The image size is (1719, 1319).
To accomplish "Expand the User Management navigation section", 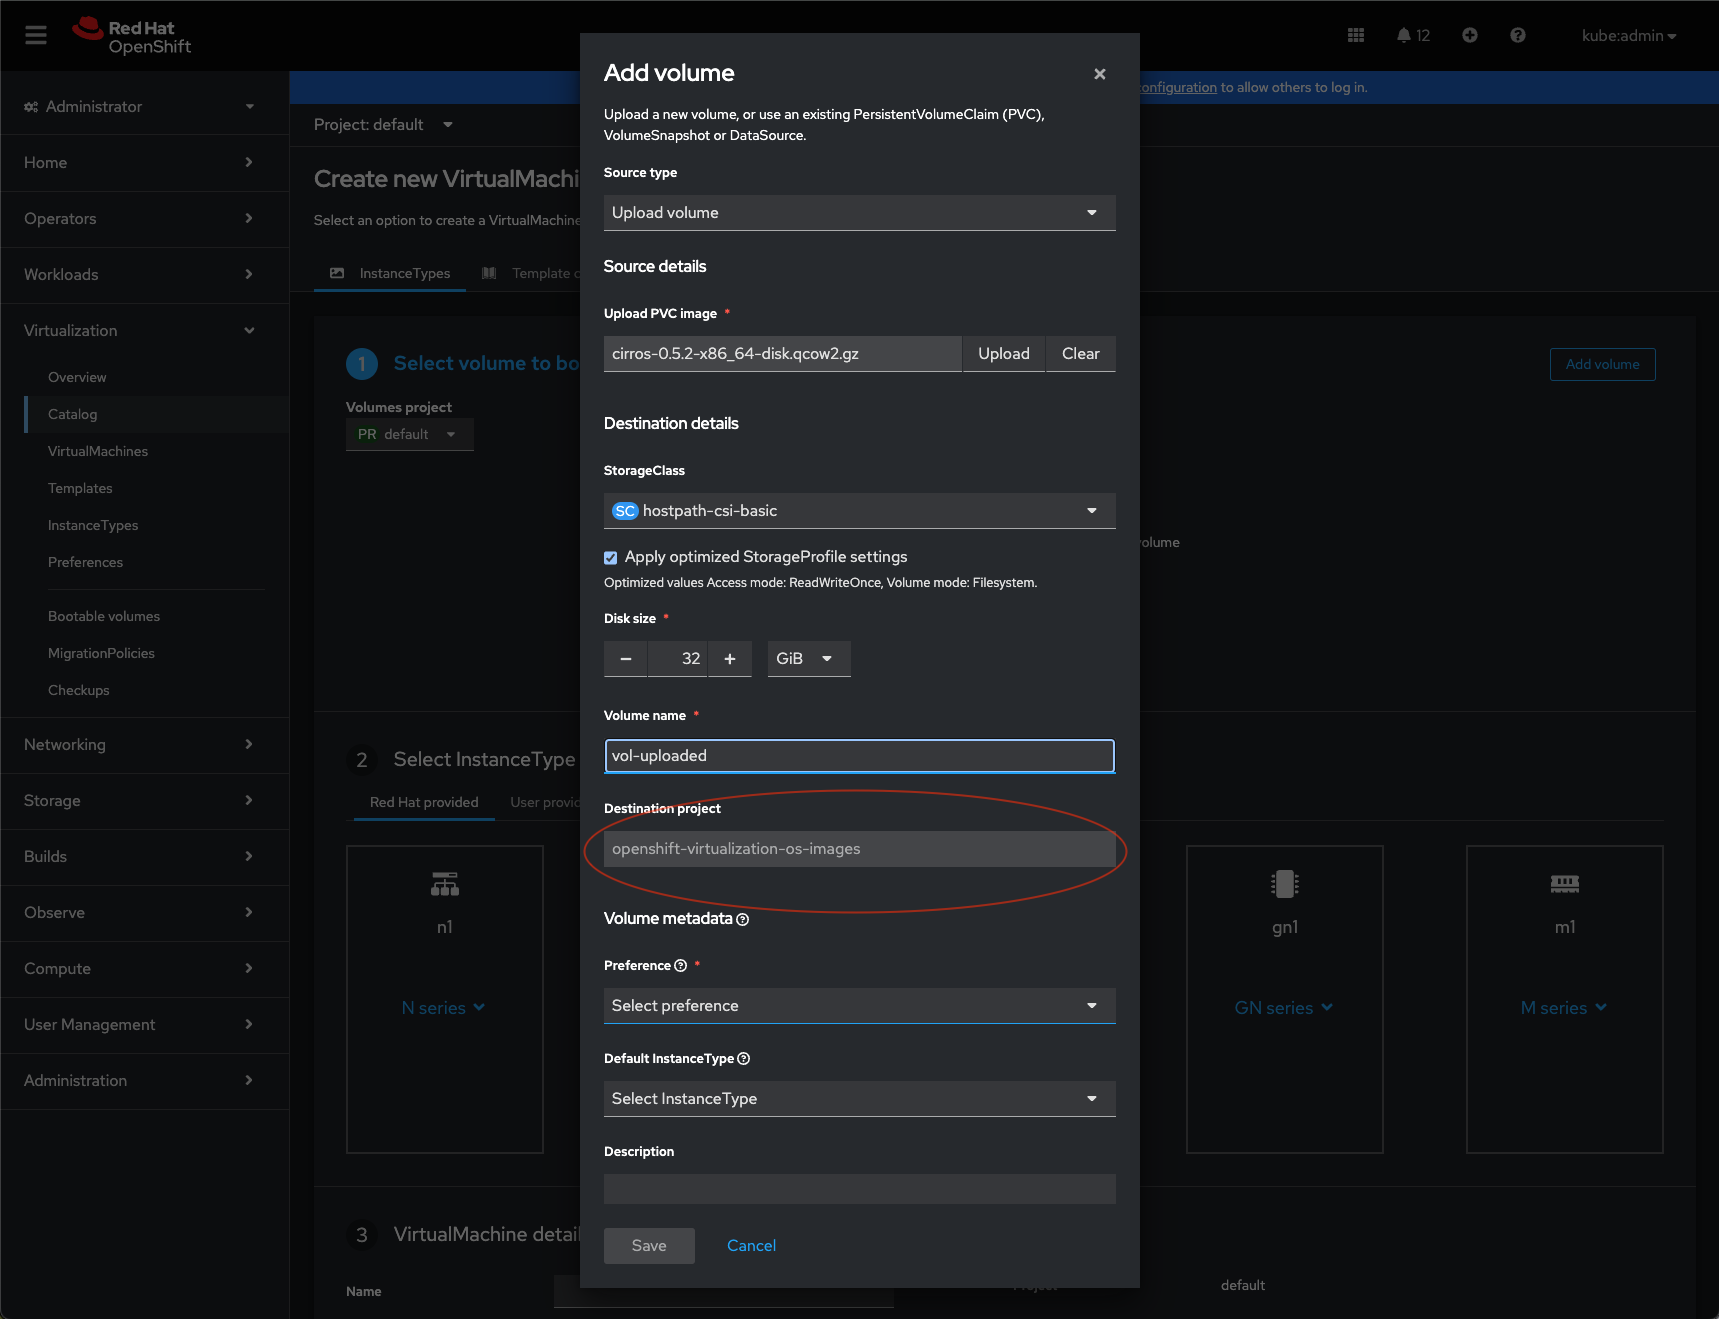I will pos(145,1025).
